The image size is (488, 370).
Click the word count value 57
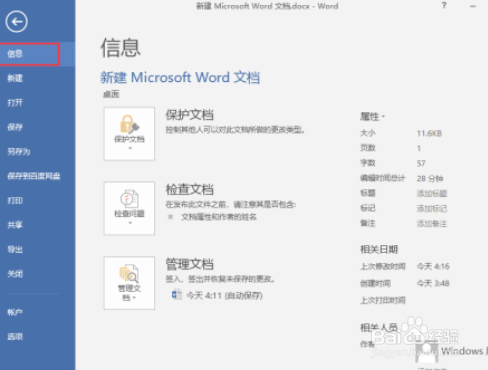[x=421, y=163]
